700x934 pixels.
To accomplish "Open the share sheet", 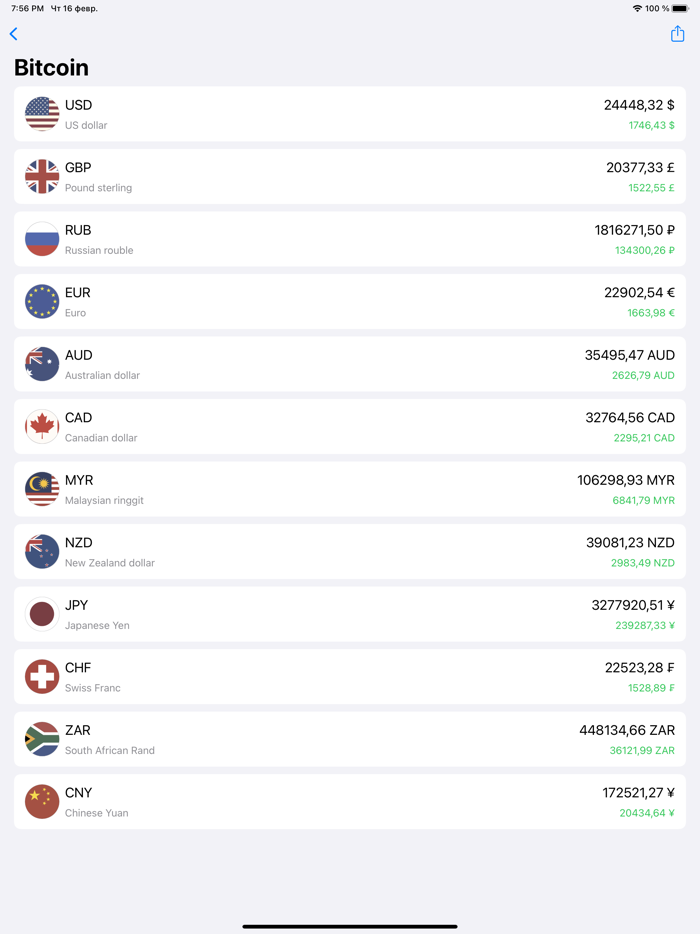I will (677, 33).
